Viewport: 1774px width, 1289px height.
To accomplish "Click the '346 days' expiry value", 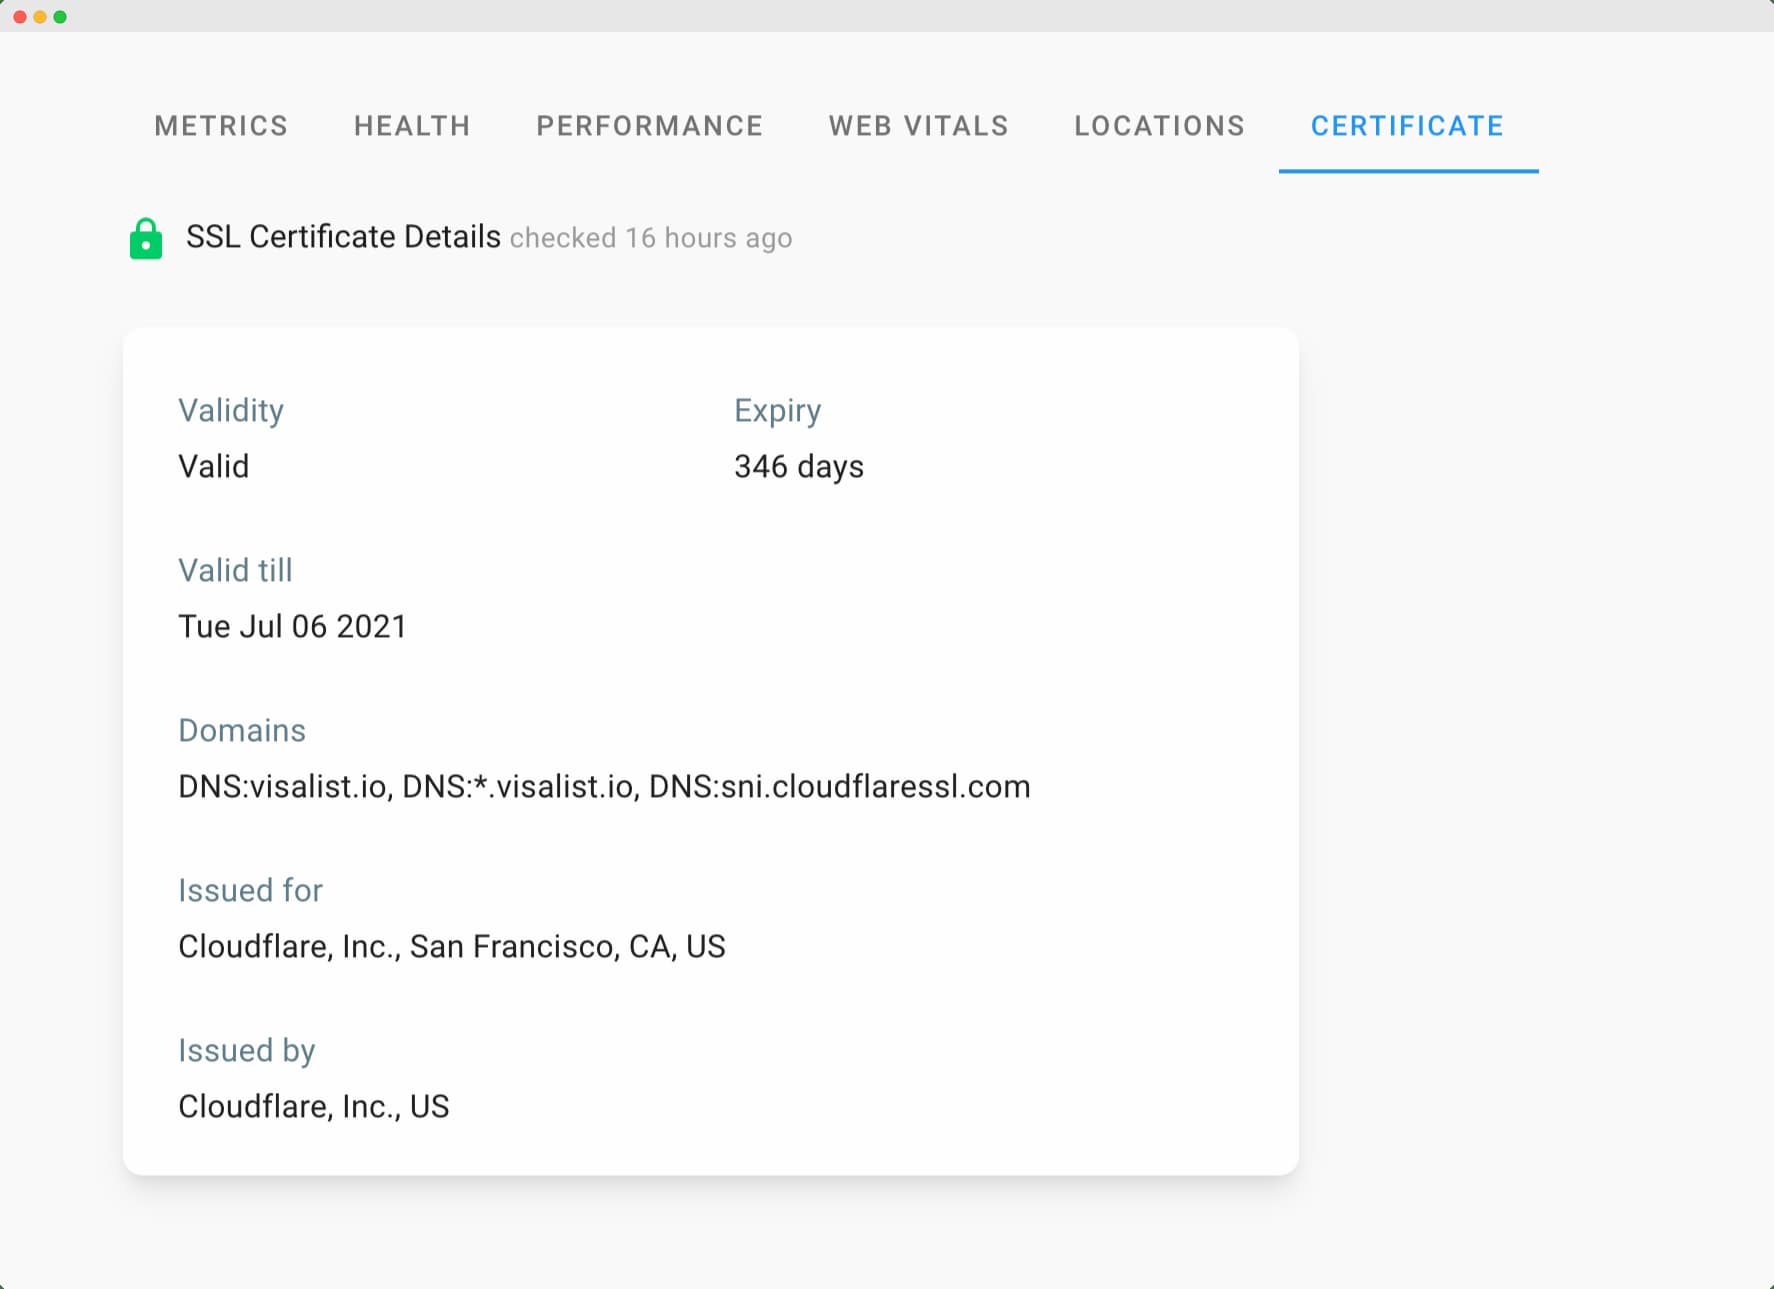I will click(799, 467).
